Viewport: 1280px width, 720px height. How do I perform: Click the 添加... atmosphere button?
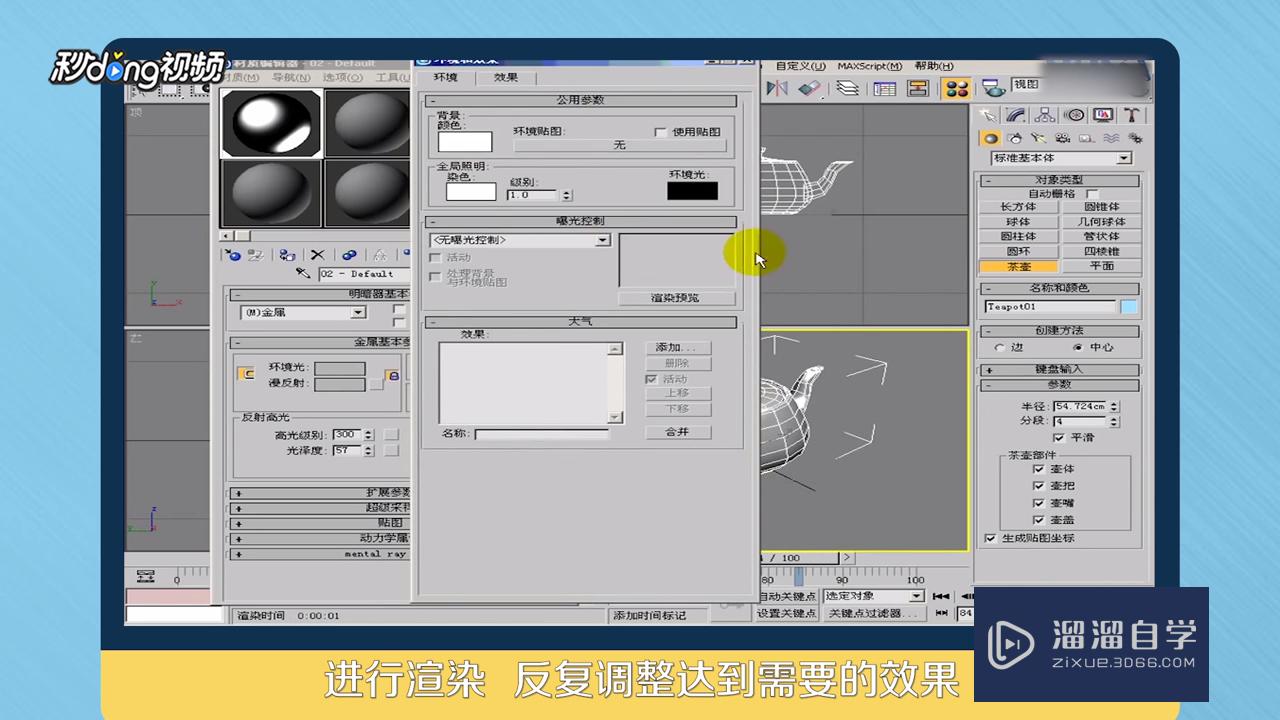pyautogui.click(x=677, y=348)
